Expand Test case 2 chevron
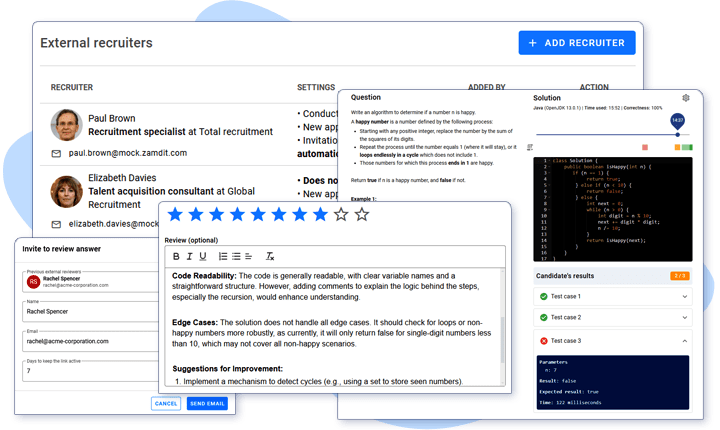The image size is (720, 430). coord(685,317)
